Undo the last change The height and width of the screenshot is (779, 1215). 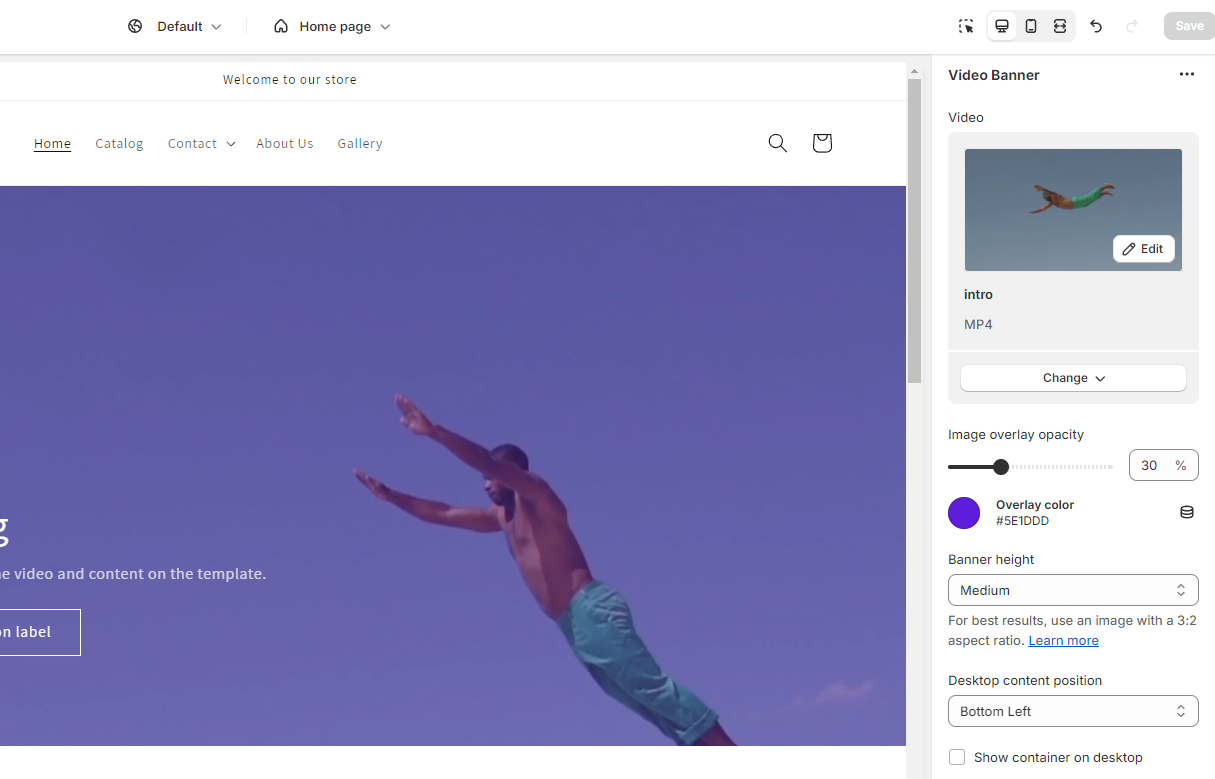[x=1096, y=26]
